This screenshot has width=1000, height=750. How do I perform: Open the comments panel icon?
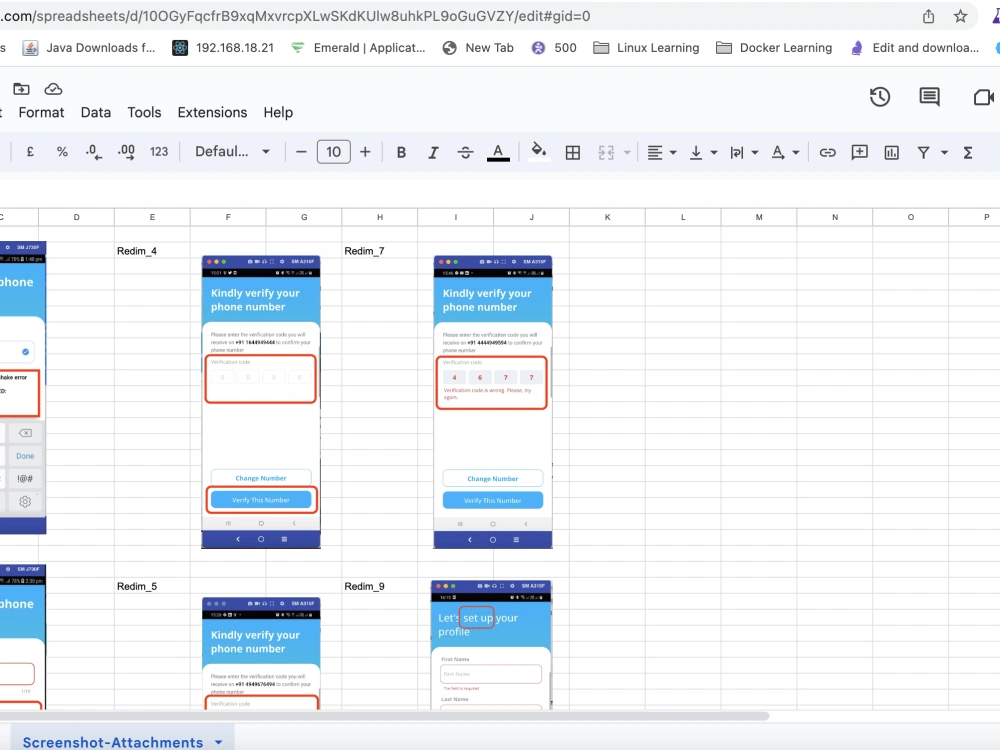(929, 97)
